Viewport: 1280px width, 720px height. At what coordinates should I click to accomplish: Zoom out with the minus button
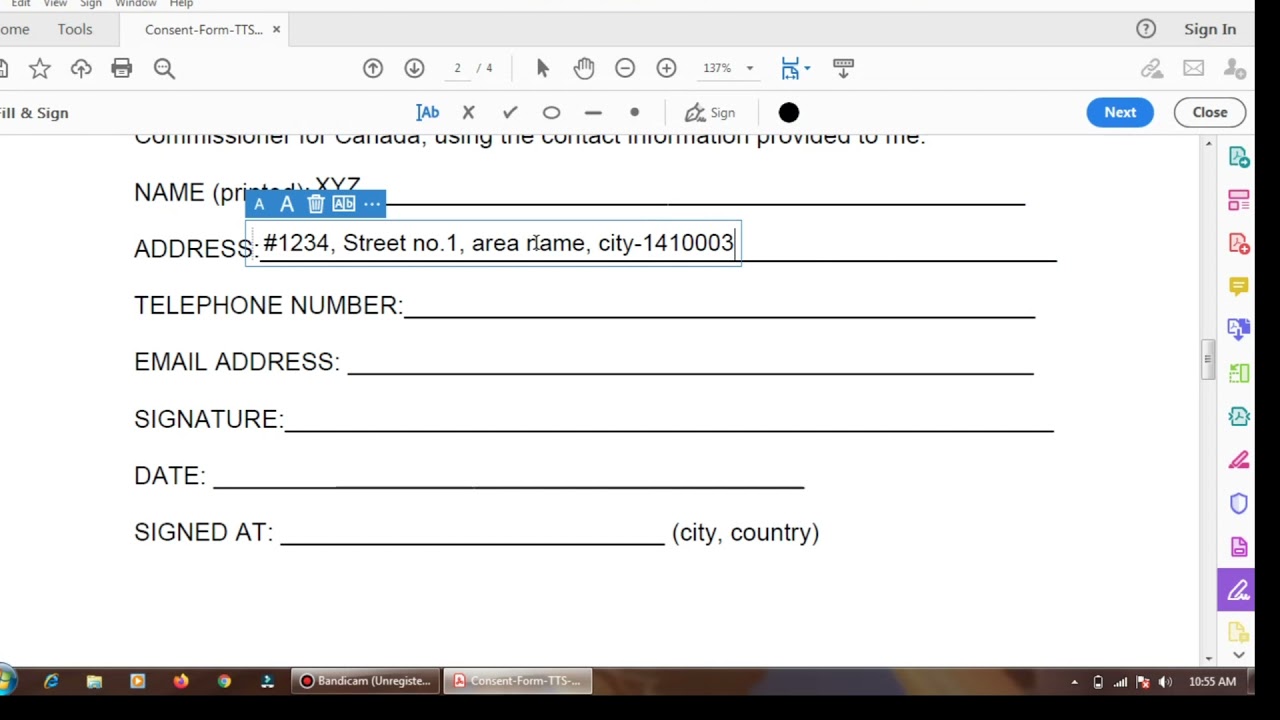(x=625, y=68)
